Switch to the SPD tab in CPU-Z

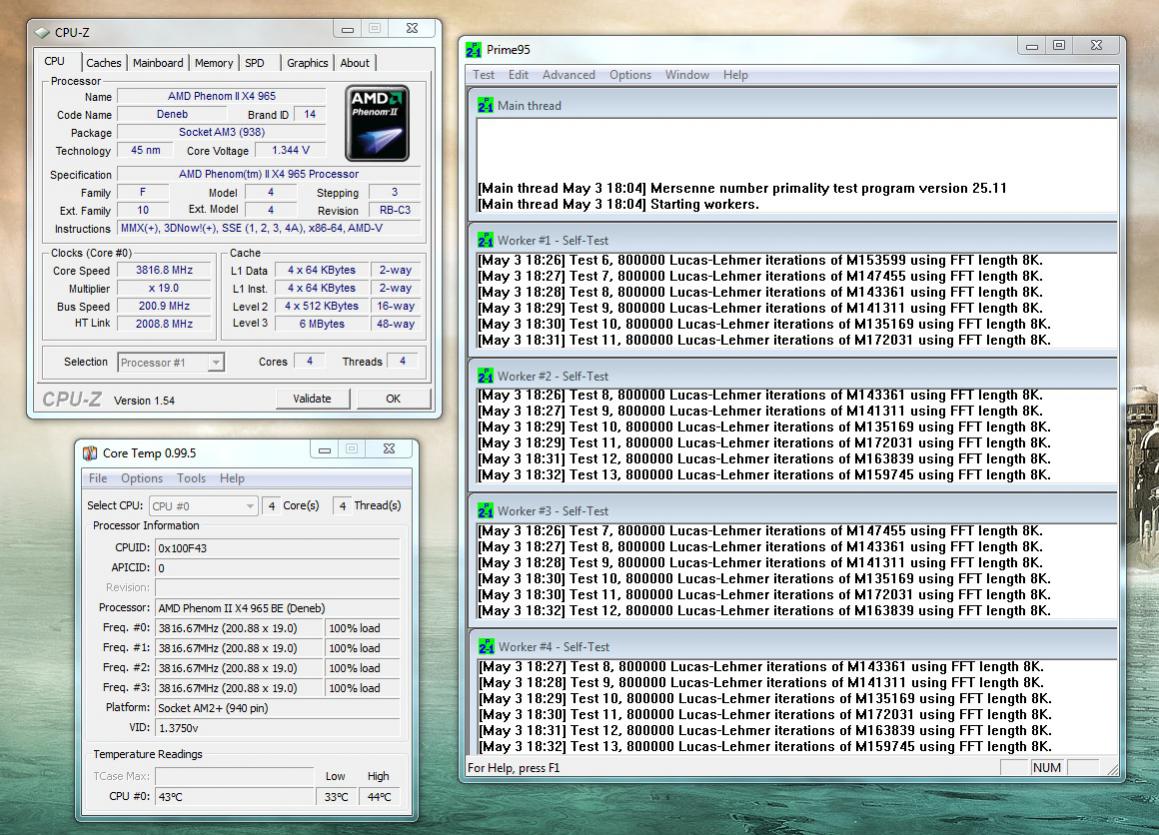coord(254,64)
